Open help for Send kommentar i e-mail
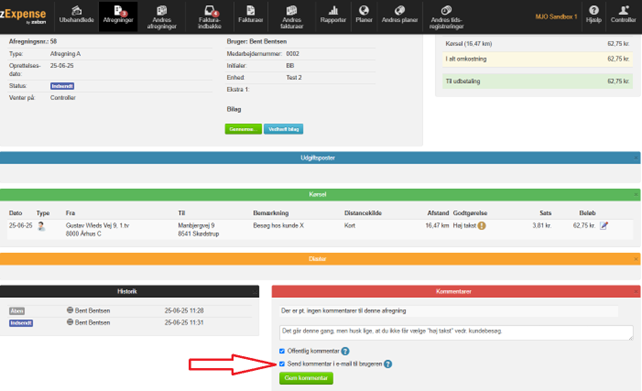This screenshot has width=642, height=391. click(388, 364)
